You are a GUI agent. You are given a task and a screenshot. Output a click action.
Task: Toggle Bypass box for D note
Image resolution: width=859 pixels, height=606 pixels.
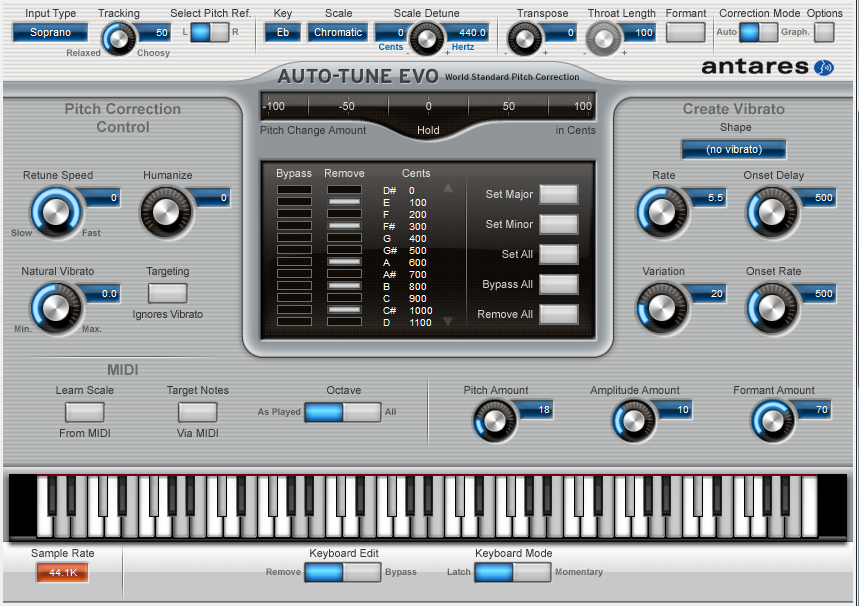point(294,322)
